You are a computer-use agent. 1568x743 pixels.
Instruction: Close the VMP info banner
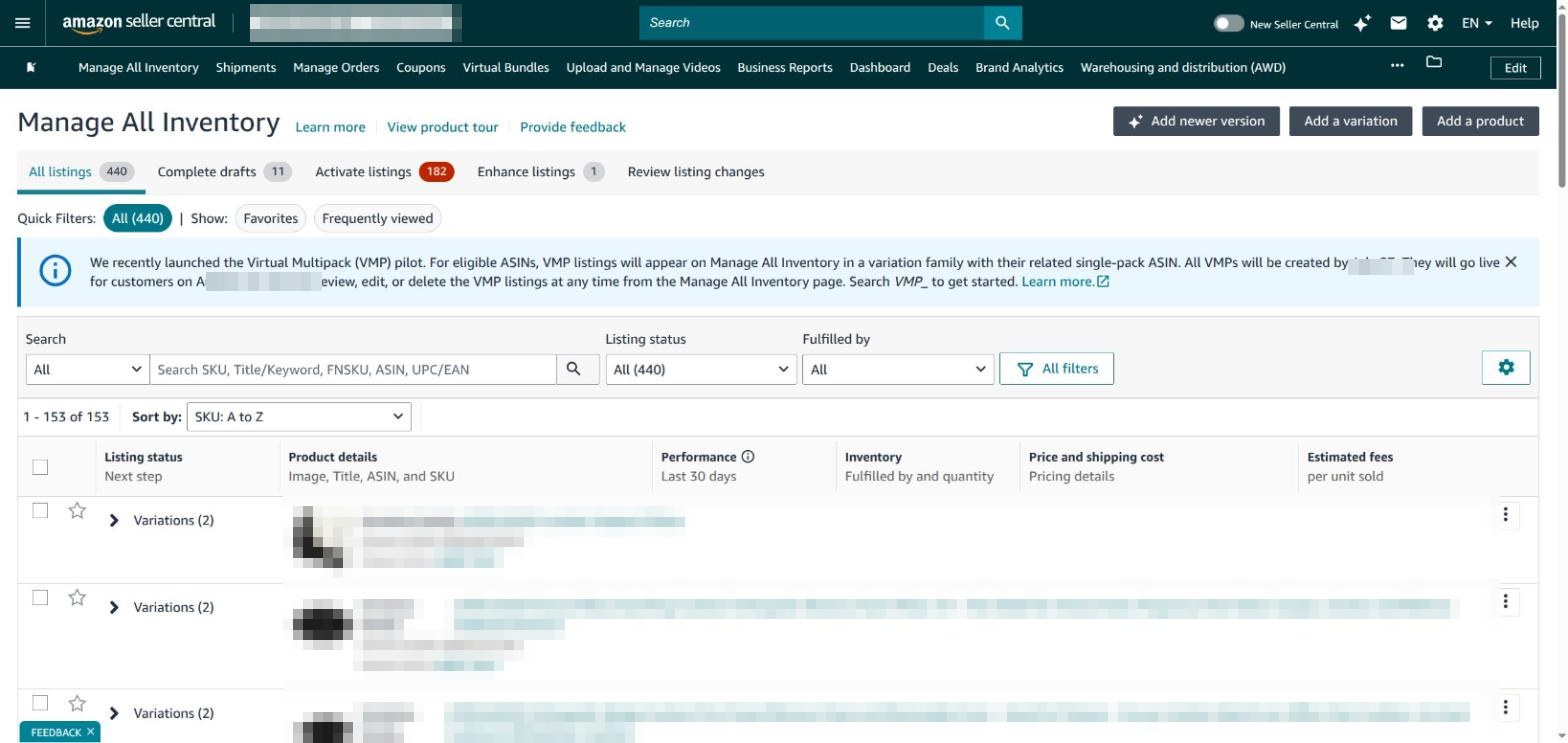click(1511, 262)
